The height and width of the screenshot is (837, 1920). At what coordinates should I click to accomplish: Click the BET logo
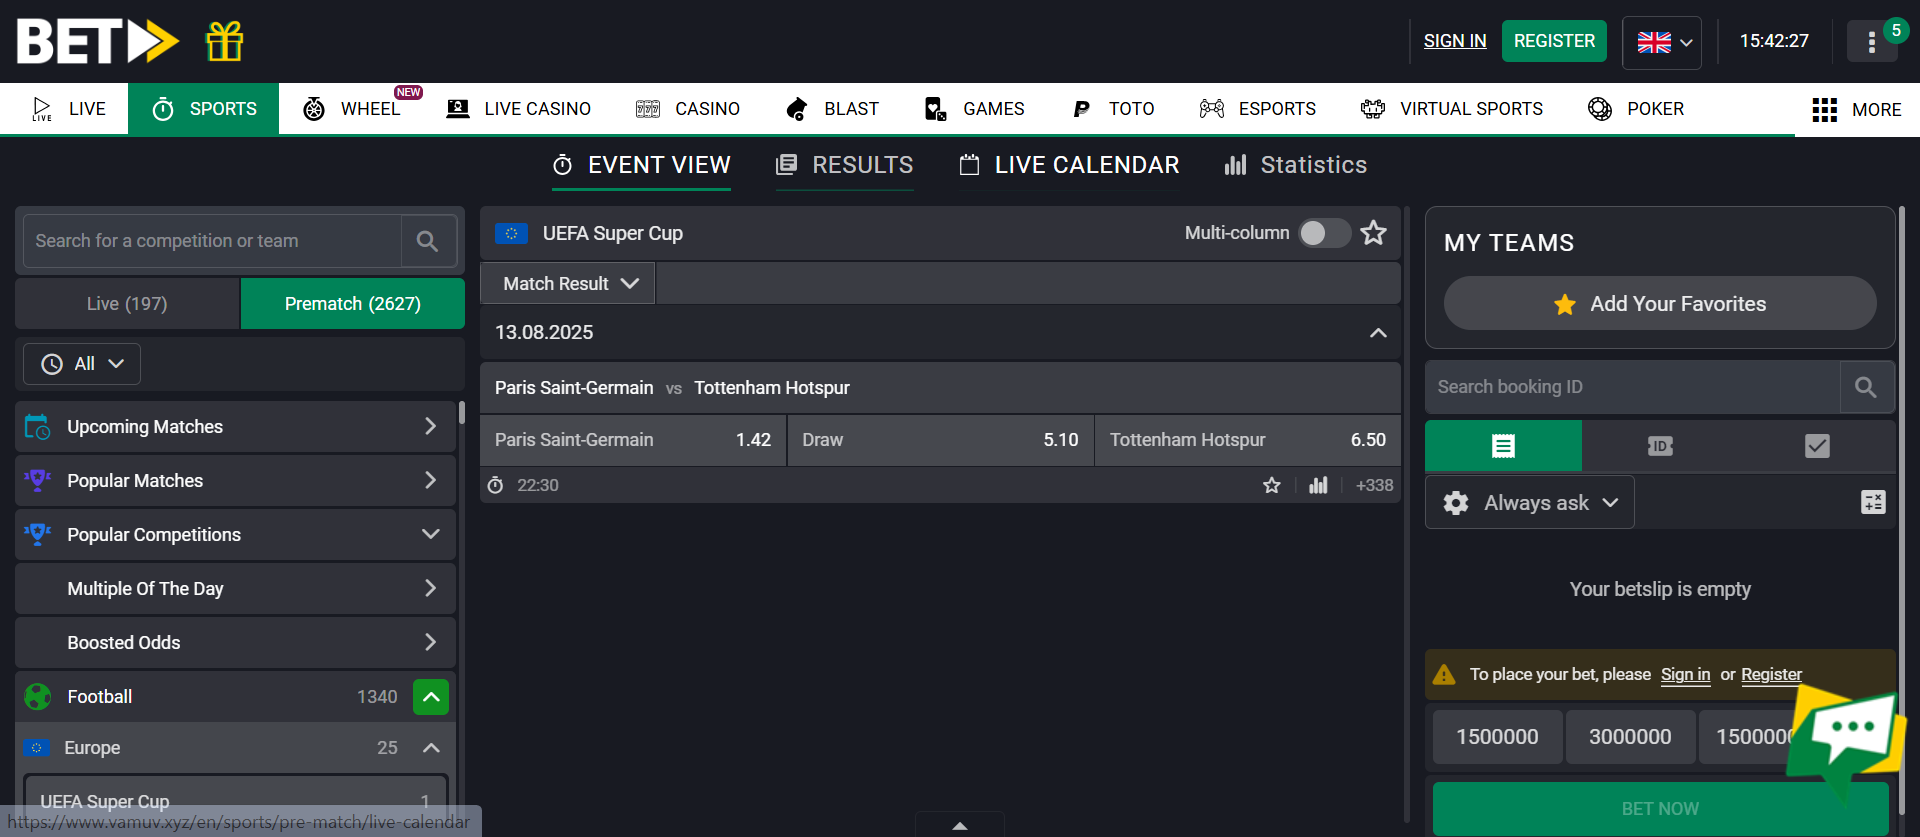[x=98, y=41]
